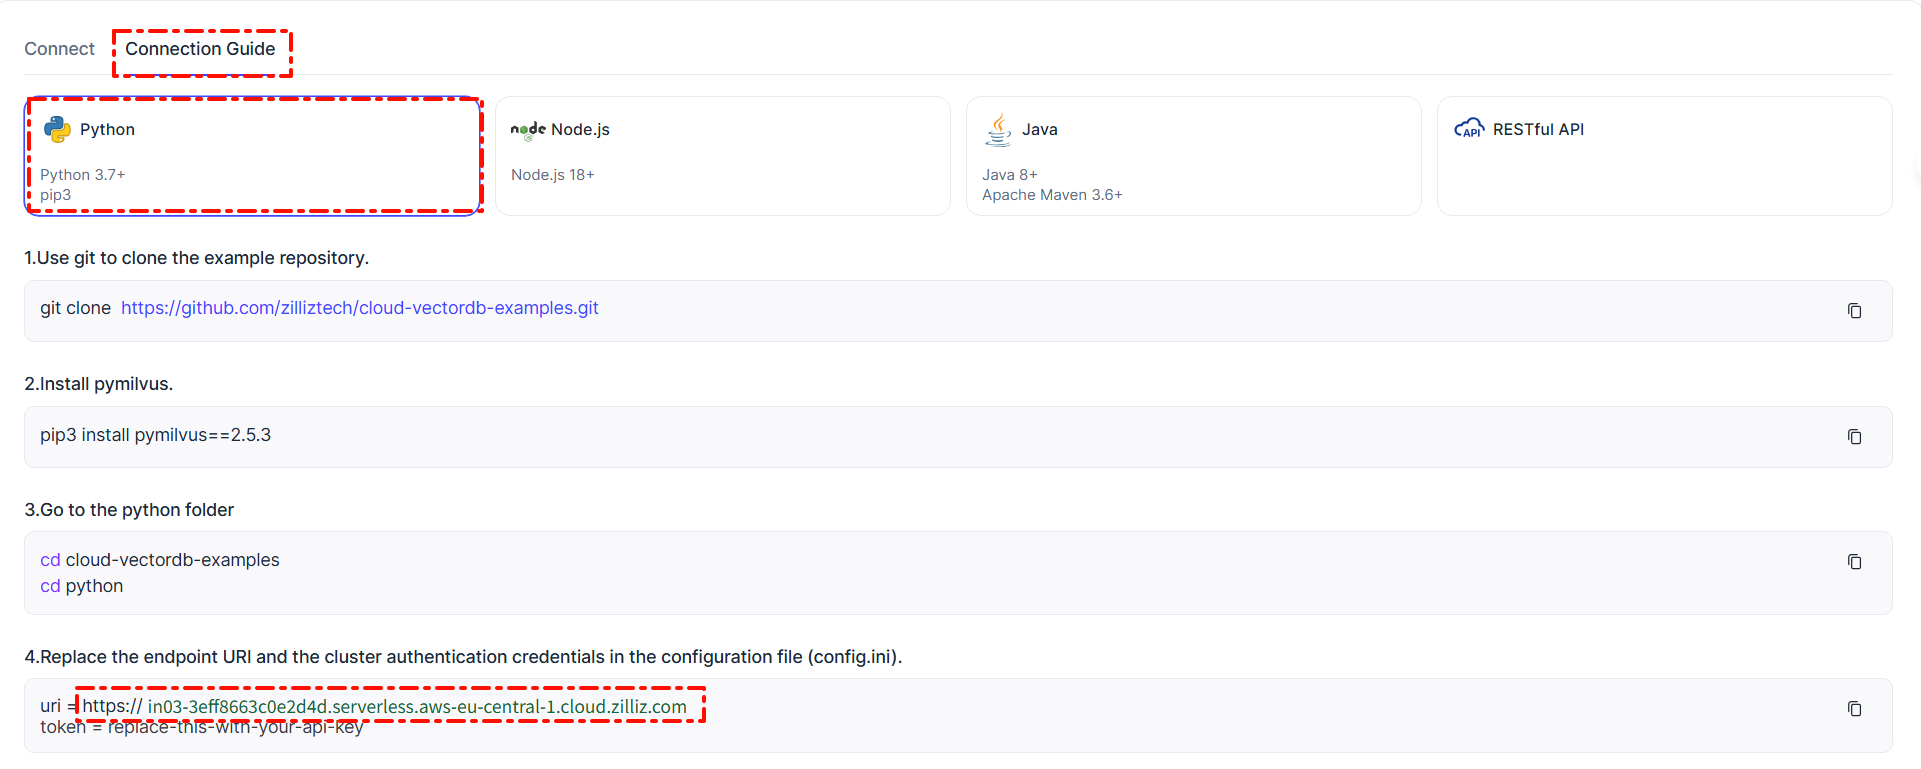This screenshot has height=769, width=1921.
Task: Click step 1 'Use git to clone' heading
Action: click(197, 258)
